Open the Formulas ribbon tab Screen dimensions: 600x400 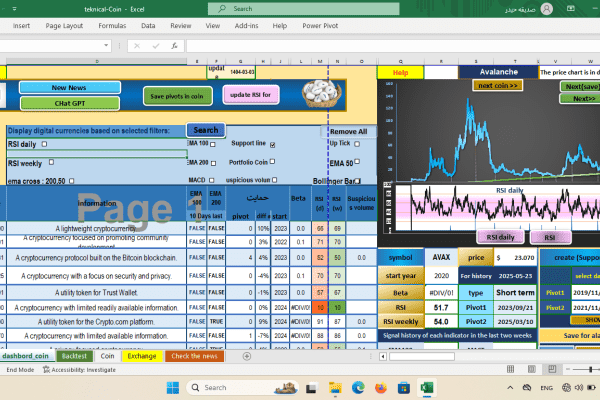pyautogui.click(x=112, y=26)
